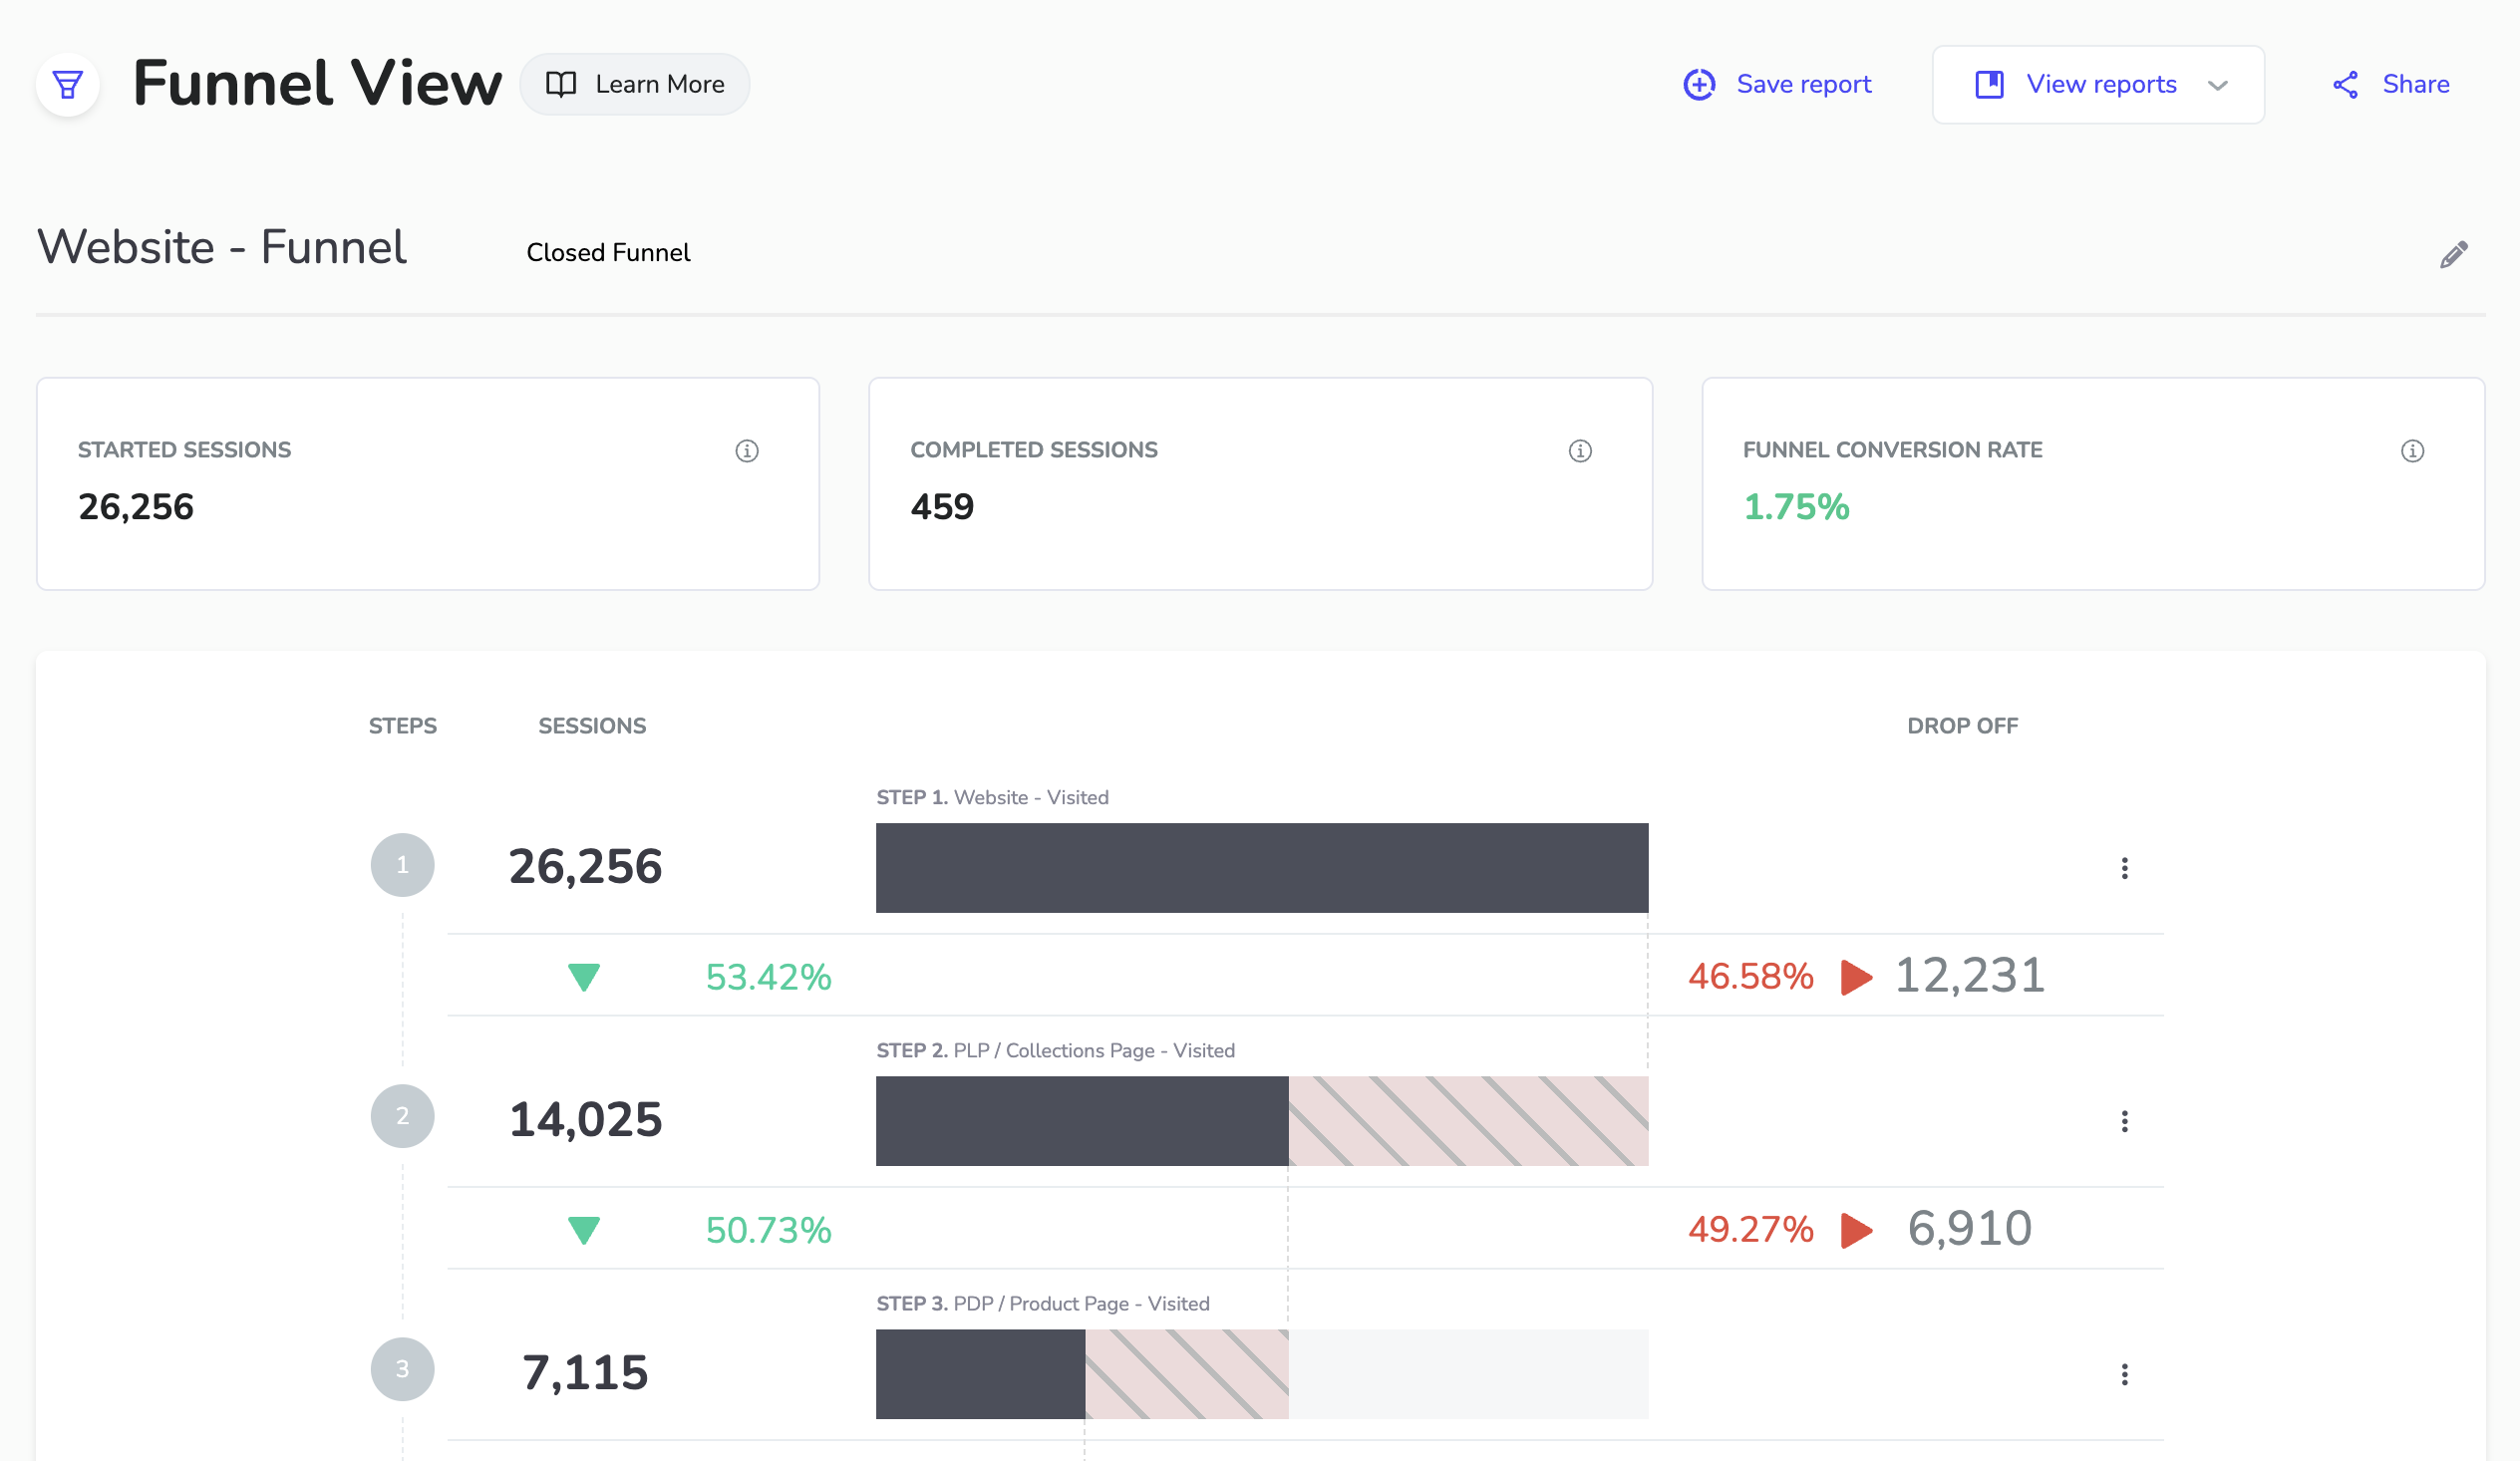The height and width of the screenshot is (1461, 2520).
Task: Click the info icon on Completed Sessions card
Action: pos(1579,450)
